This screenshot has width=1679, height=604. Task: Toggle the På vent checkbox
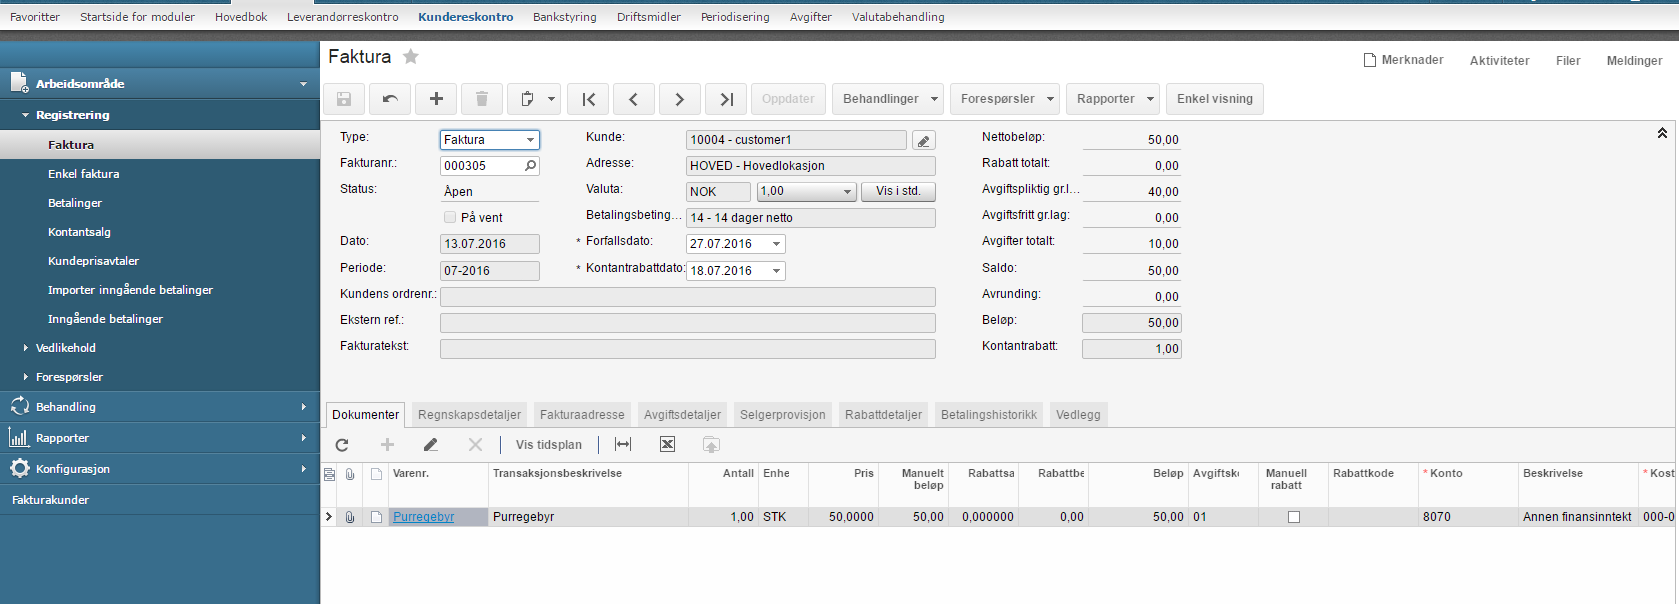(x=450, y=217)
